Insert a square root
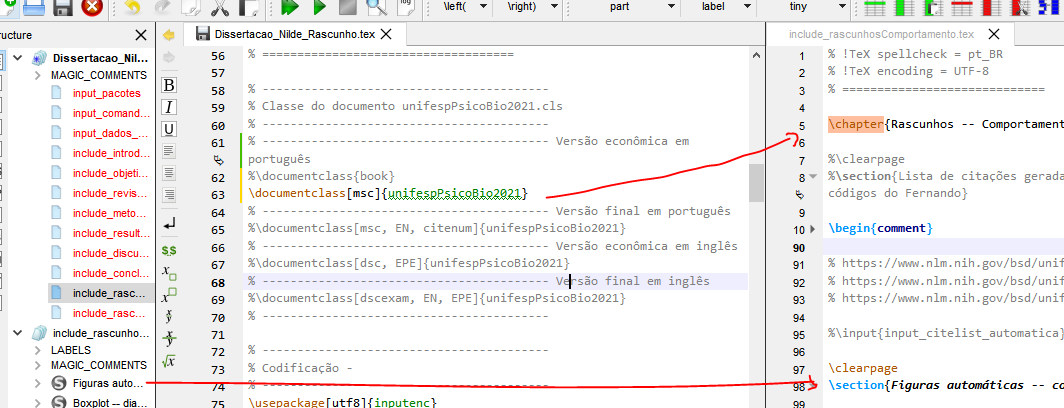The image size is (1064, 408). tap(169, 361)
